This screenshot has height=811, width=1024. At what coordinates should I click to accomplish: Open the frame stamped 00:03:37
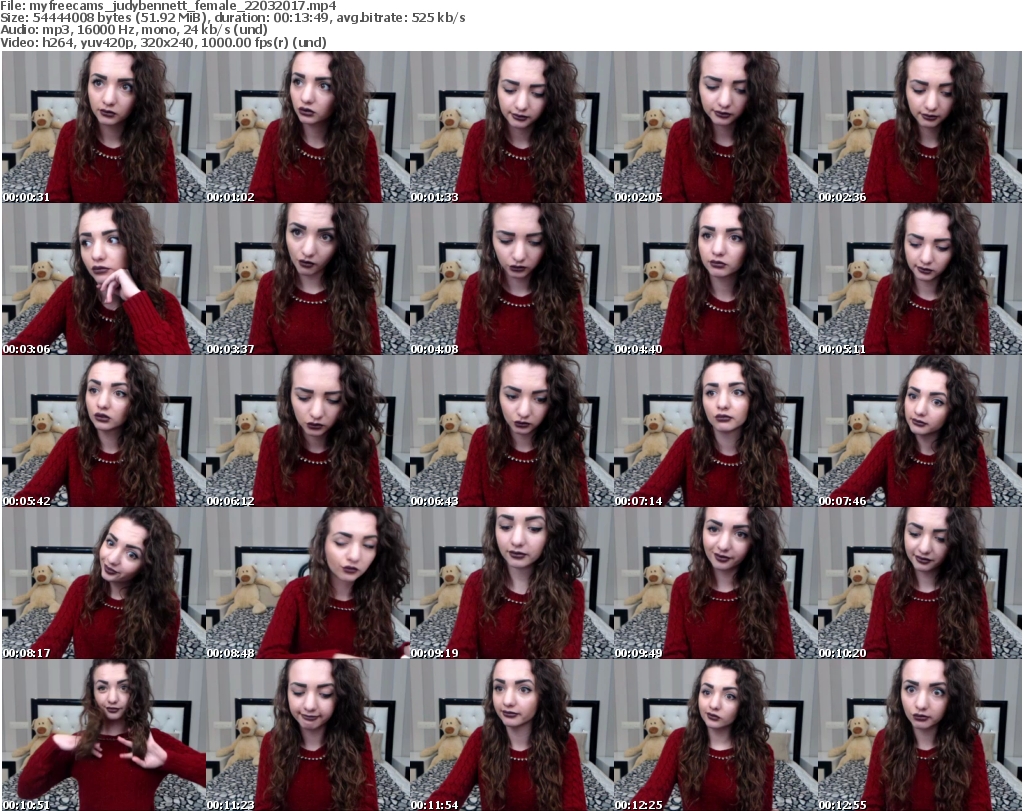tap(308, 279)
